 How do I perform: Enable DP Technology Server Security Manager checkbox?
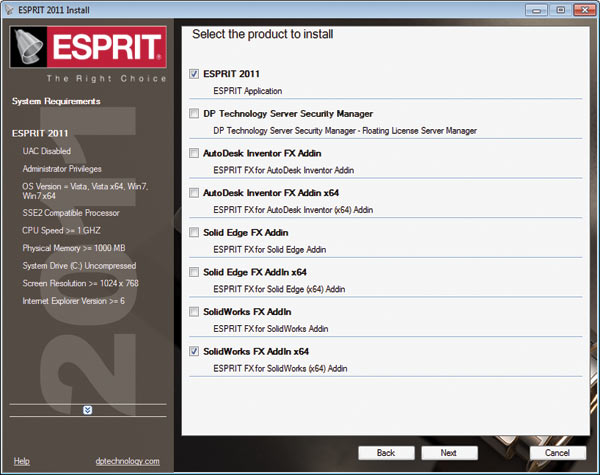(194, 113)
